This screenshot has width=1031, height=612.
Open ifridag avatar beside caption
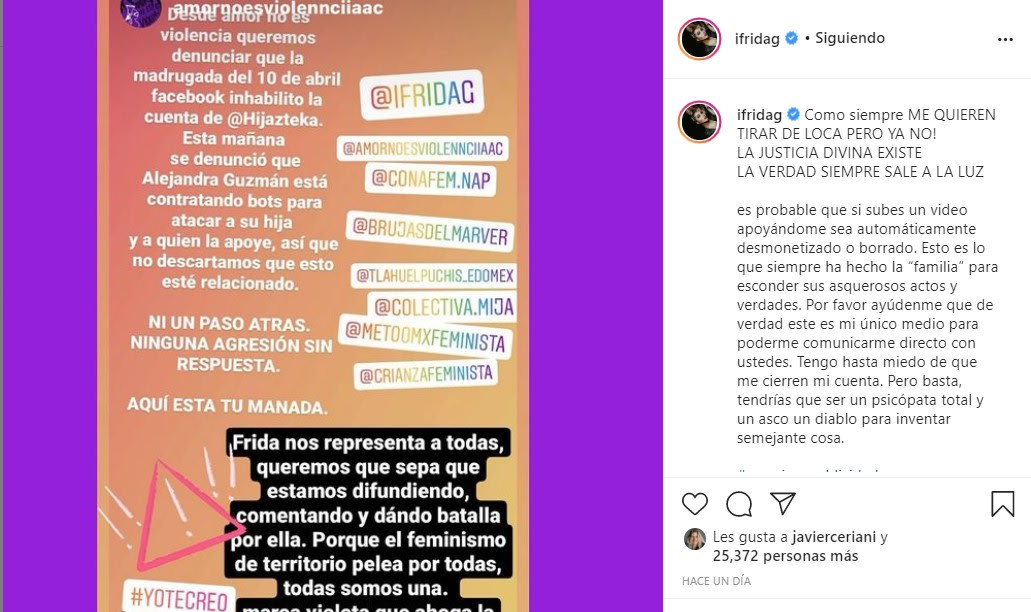pos(699,122)
